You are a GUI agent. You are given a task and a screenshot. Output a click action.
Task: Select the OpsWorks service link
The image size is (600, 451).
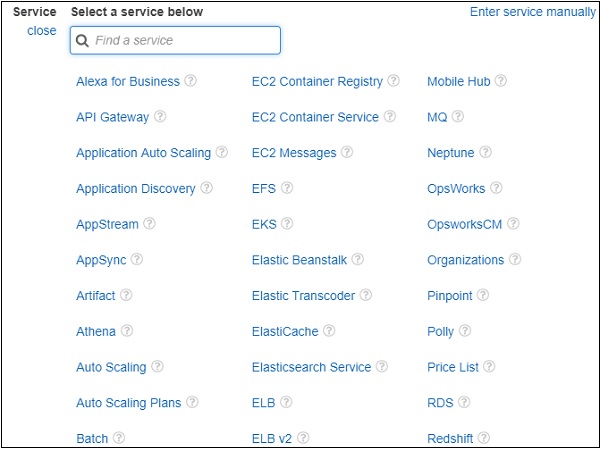[456, 189]
